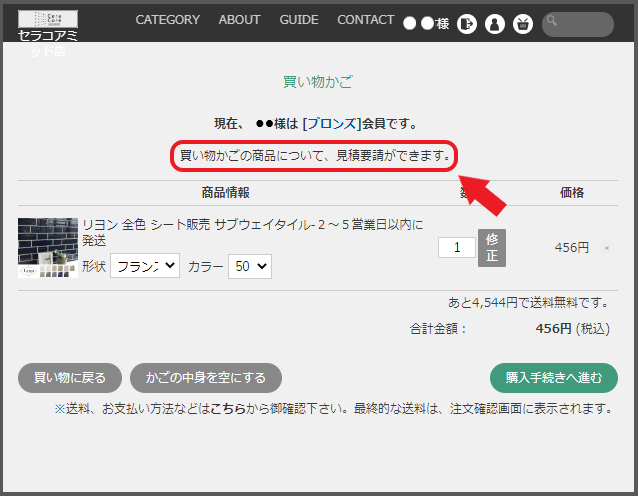Go to the ABOUT page

239,20
